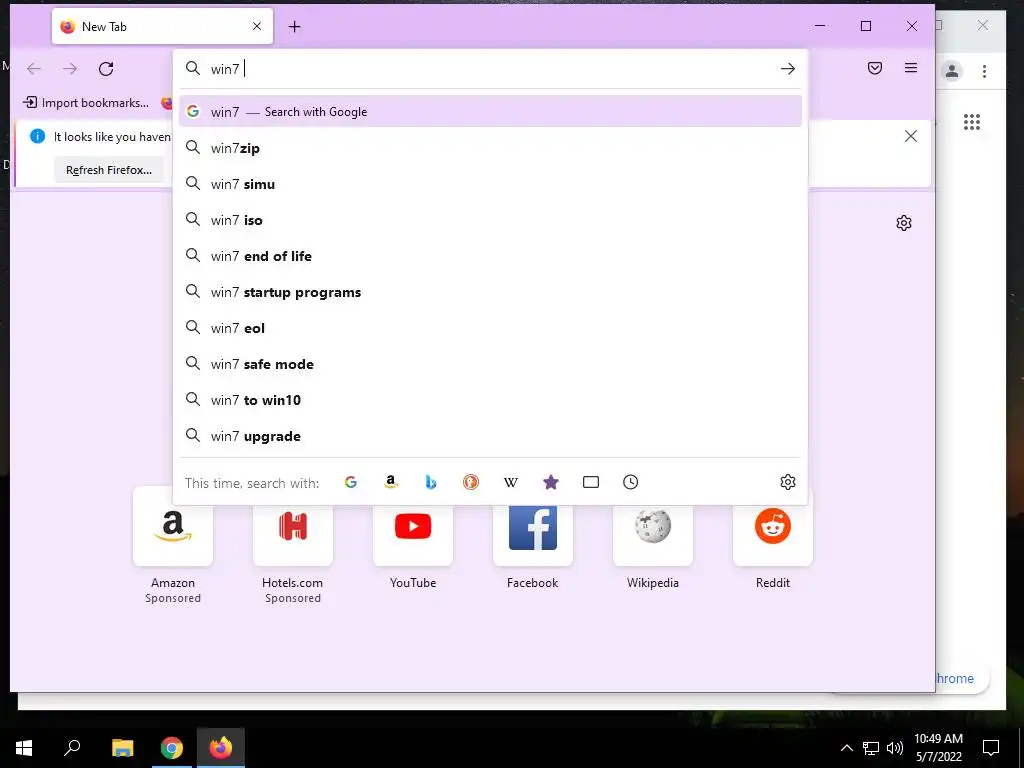The height and width of the screenshot is (768, 1024).
Task: Open new tab personalize gear icon
Action: click(x=904, y=223)
